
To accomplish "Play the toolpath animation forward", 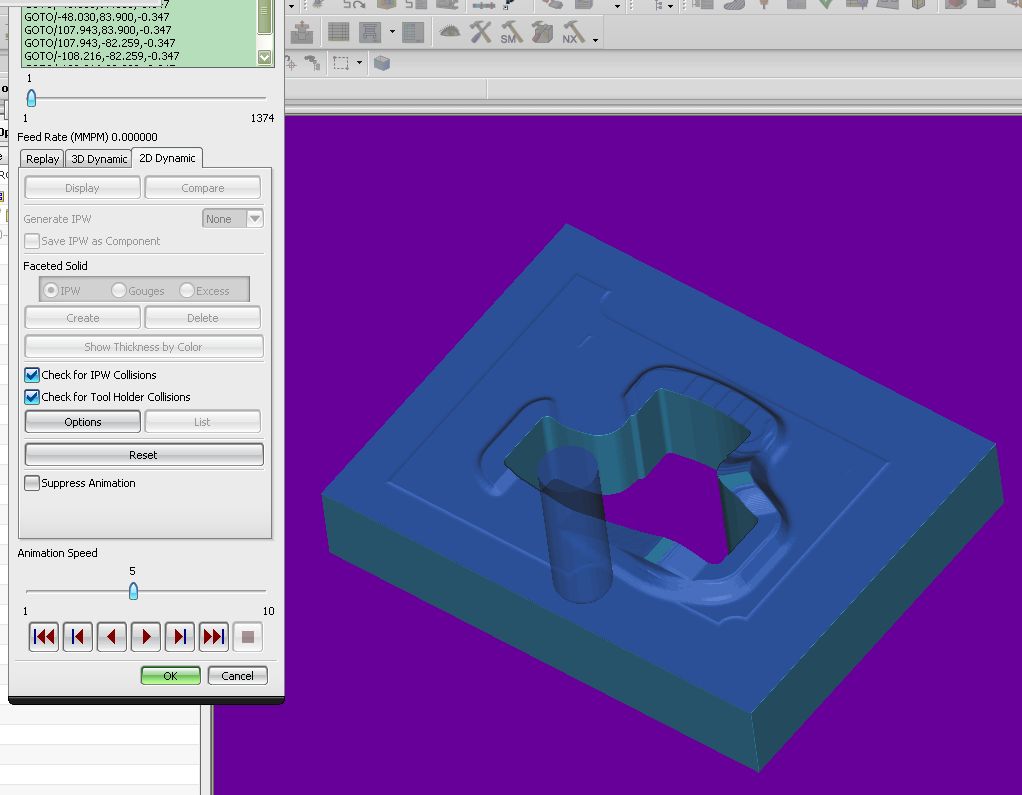I will click(146, 637).
